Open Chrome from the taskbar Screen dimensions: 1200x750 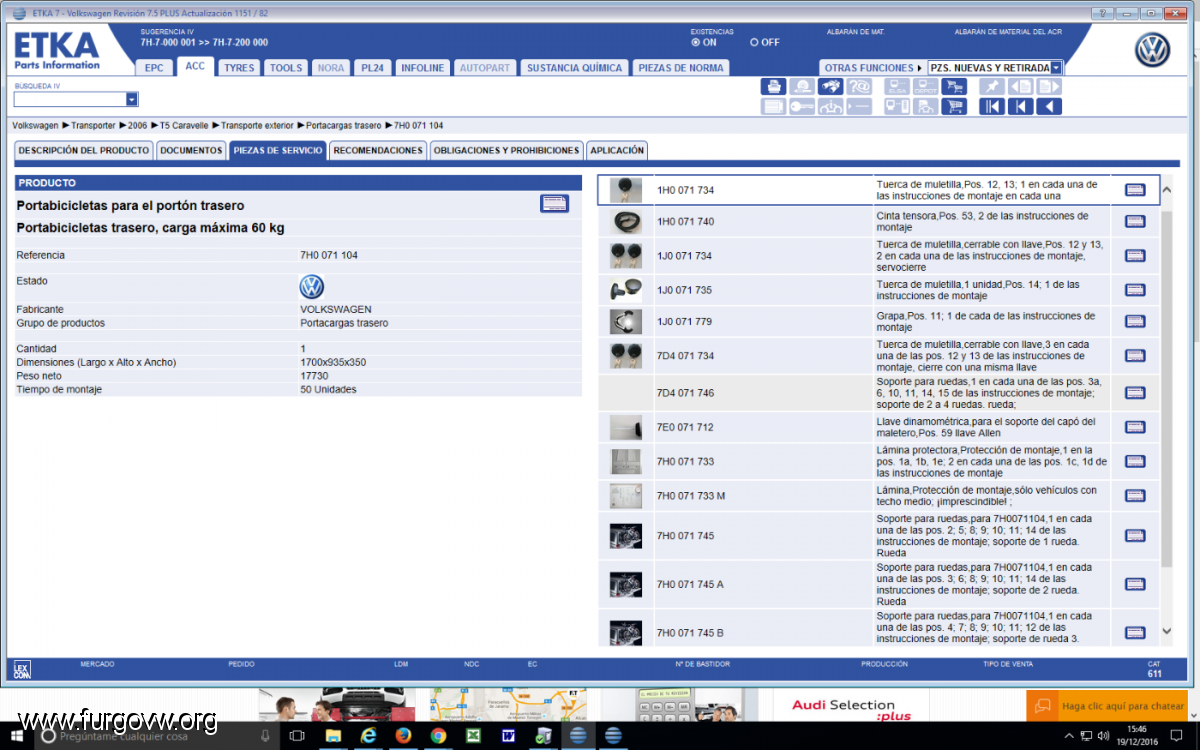pos(438,735)
